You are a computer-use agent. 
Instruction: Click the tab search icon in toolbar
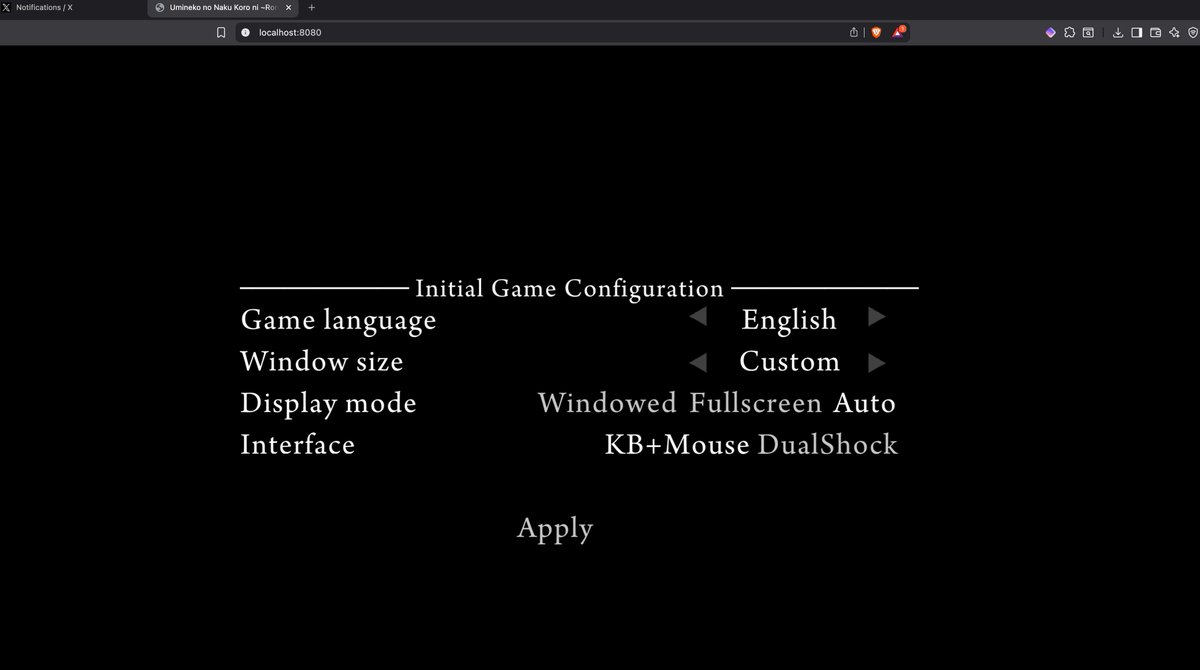(x=1088, y=32)
